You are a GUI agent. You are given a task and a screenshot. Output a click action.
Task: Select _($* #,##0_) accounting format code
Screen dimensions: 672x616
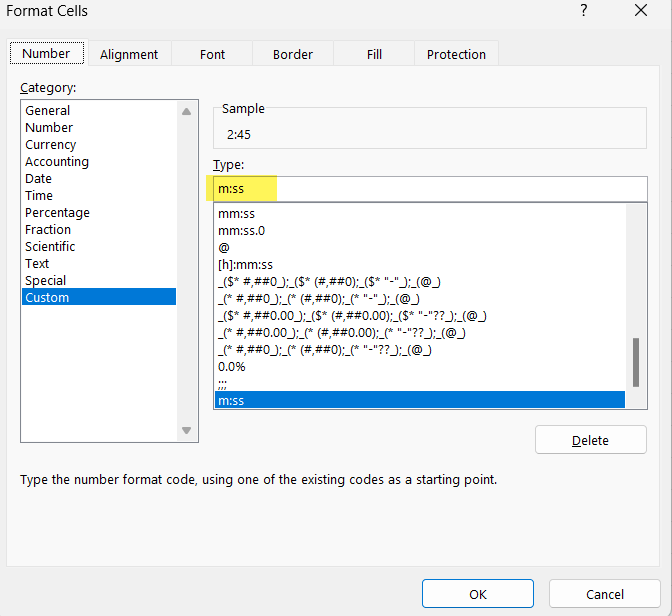[x=420, y=282]
